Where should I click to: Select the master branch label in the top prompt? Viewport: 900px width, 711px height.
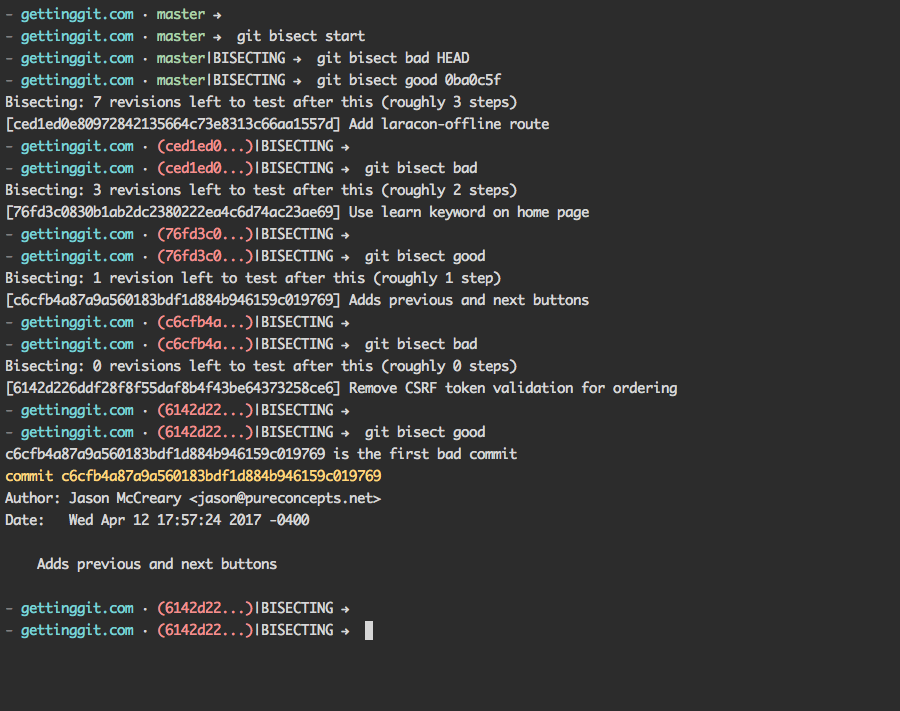pos(180,14)
